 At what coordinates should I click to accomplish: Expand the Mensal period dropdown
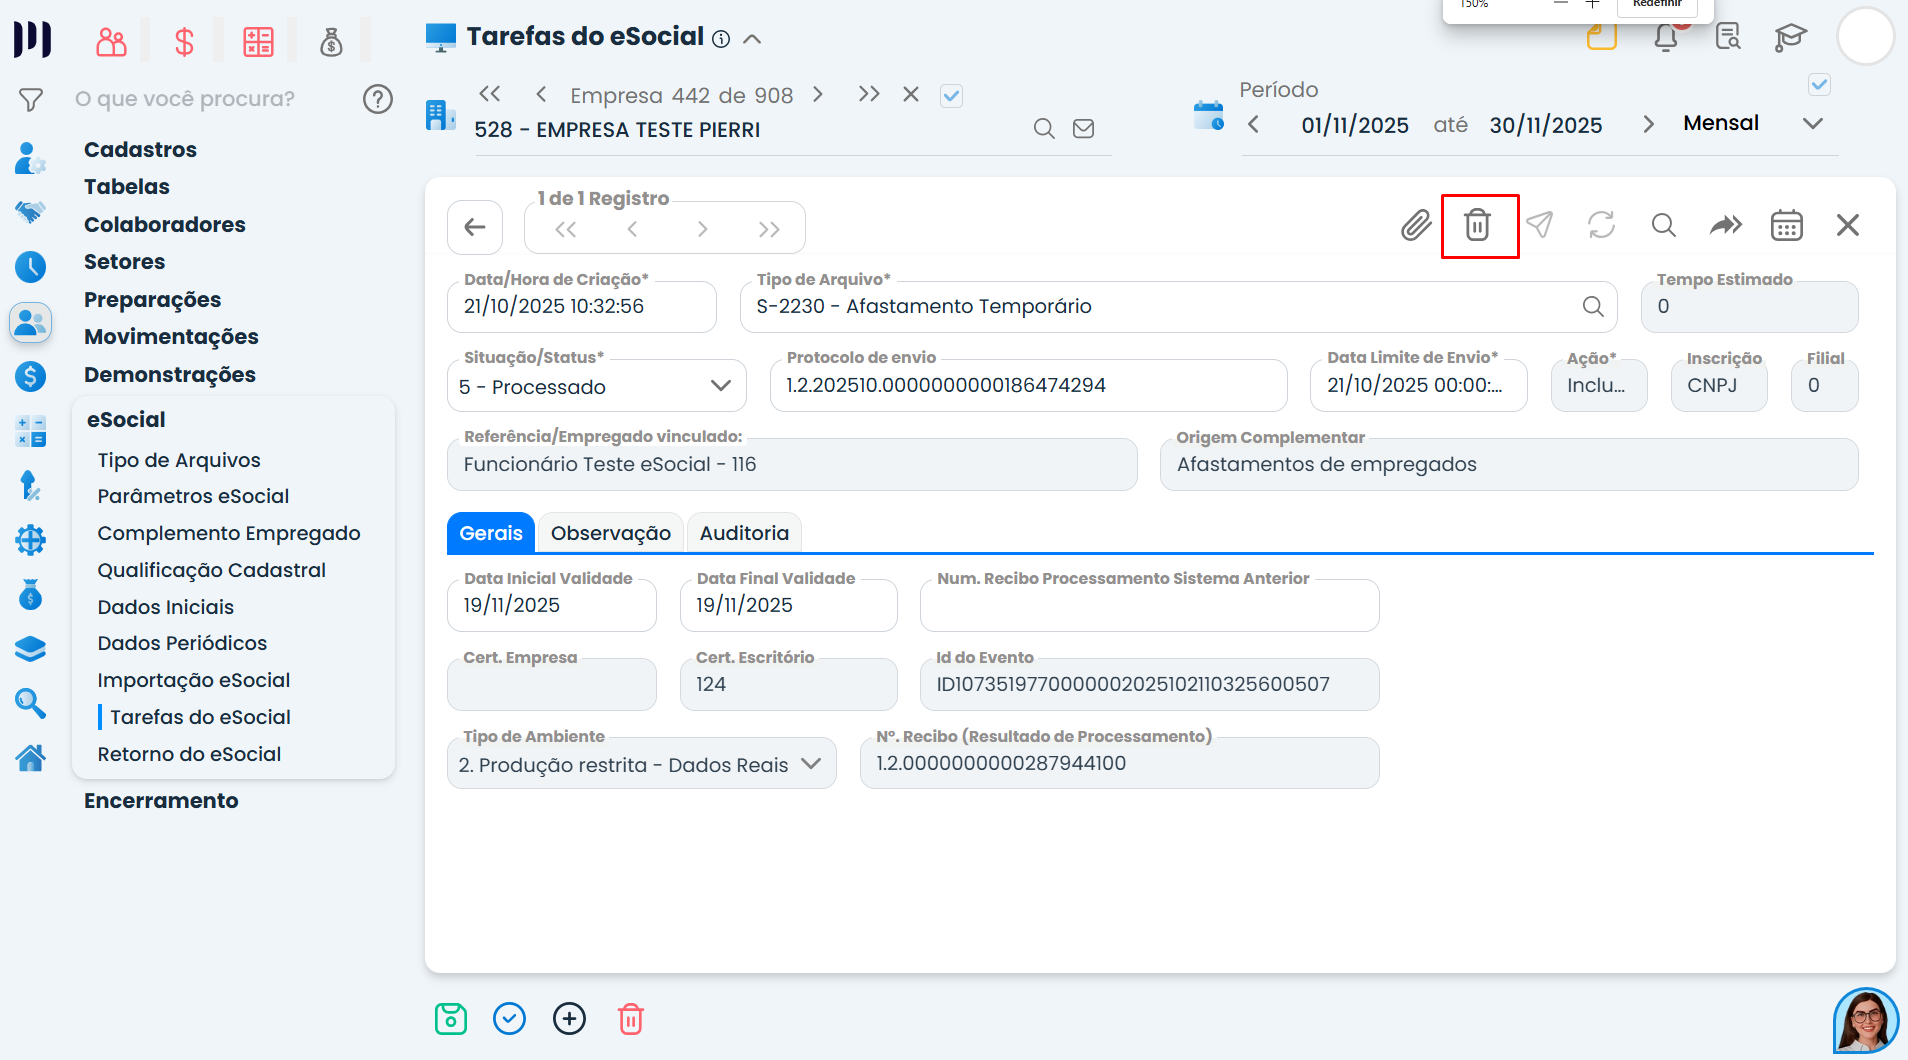point(1812,123)
